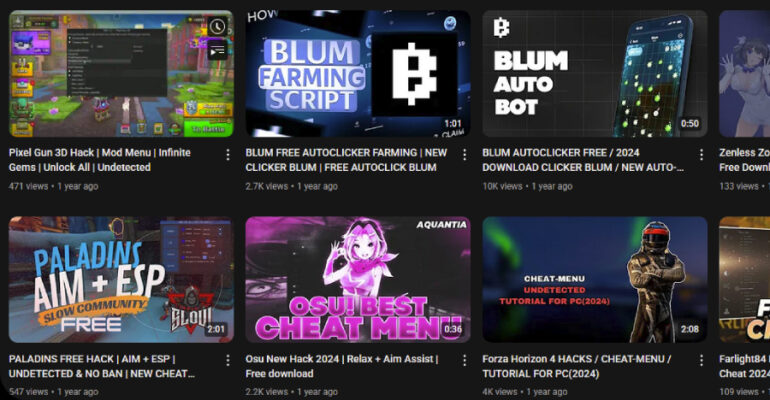This screenshot has height=400, width=770.
Task: Open the Blum Farming Script video thumbnail
Action: pos(358,74)
